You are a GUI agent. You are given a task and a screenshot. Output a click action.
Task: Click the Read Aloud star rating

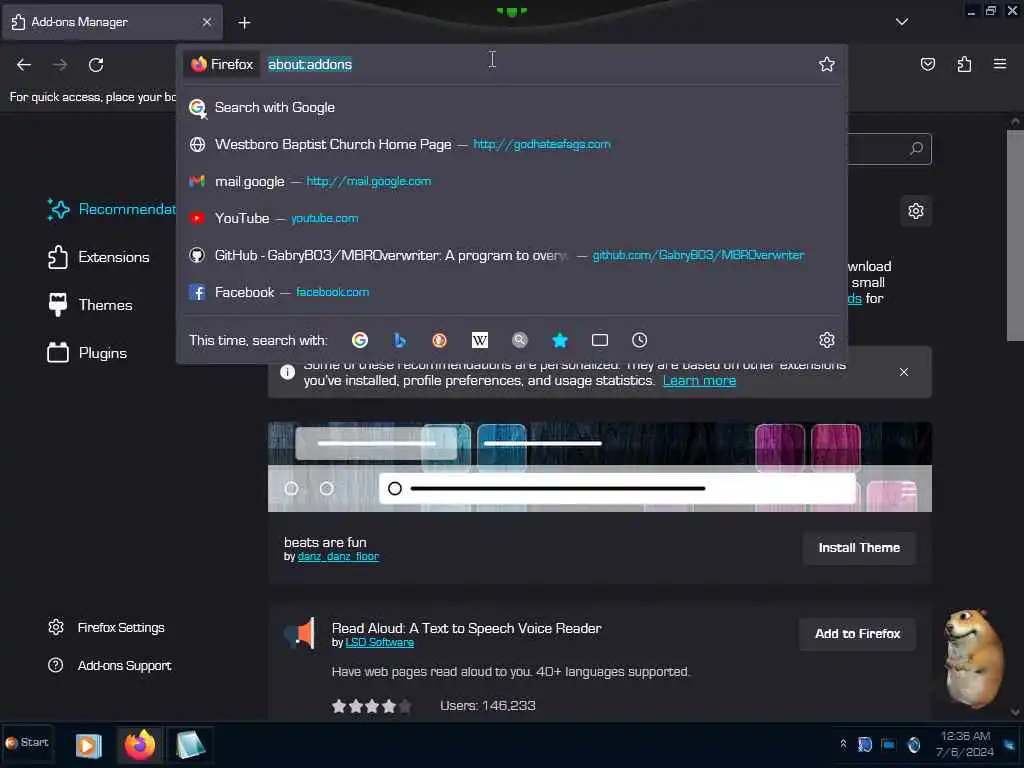tap(372, 706)
